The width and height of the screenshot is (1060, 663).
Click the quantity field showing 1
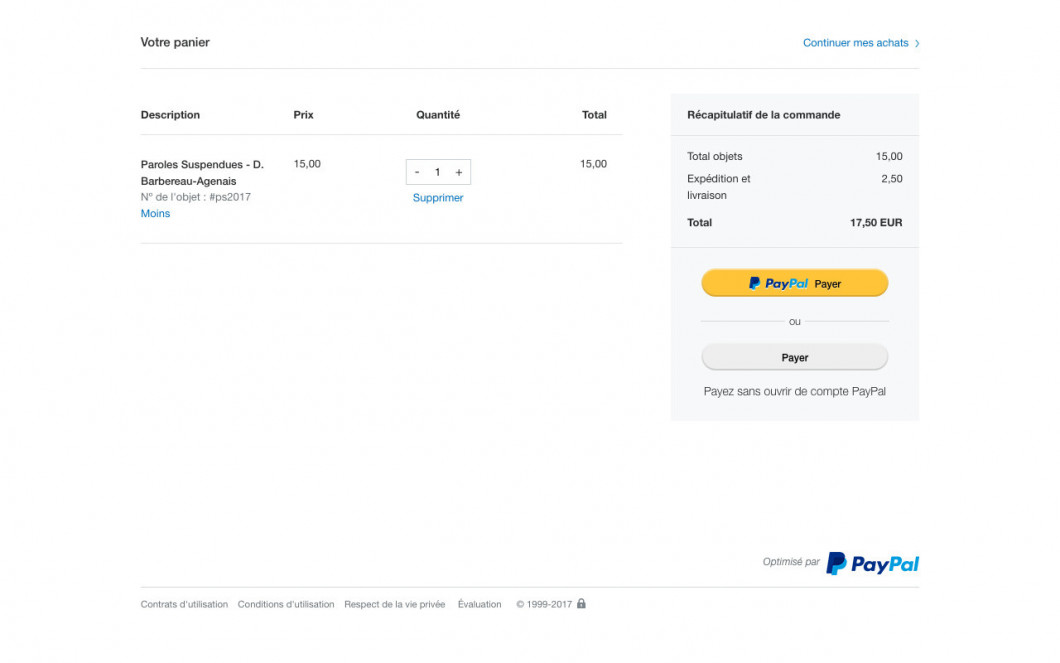(437, 172)
